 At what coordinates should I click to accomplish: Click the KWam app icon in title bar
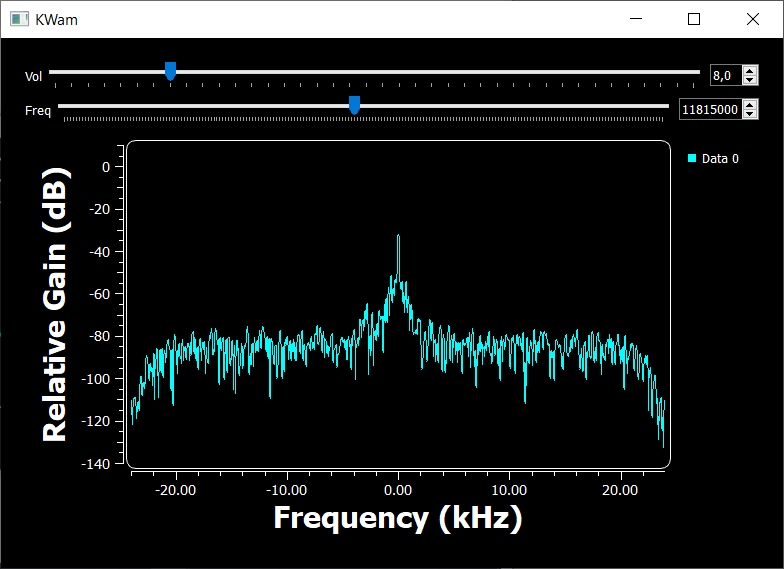(18, 19)
